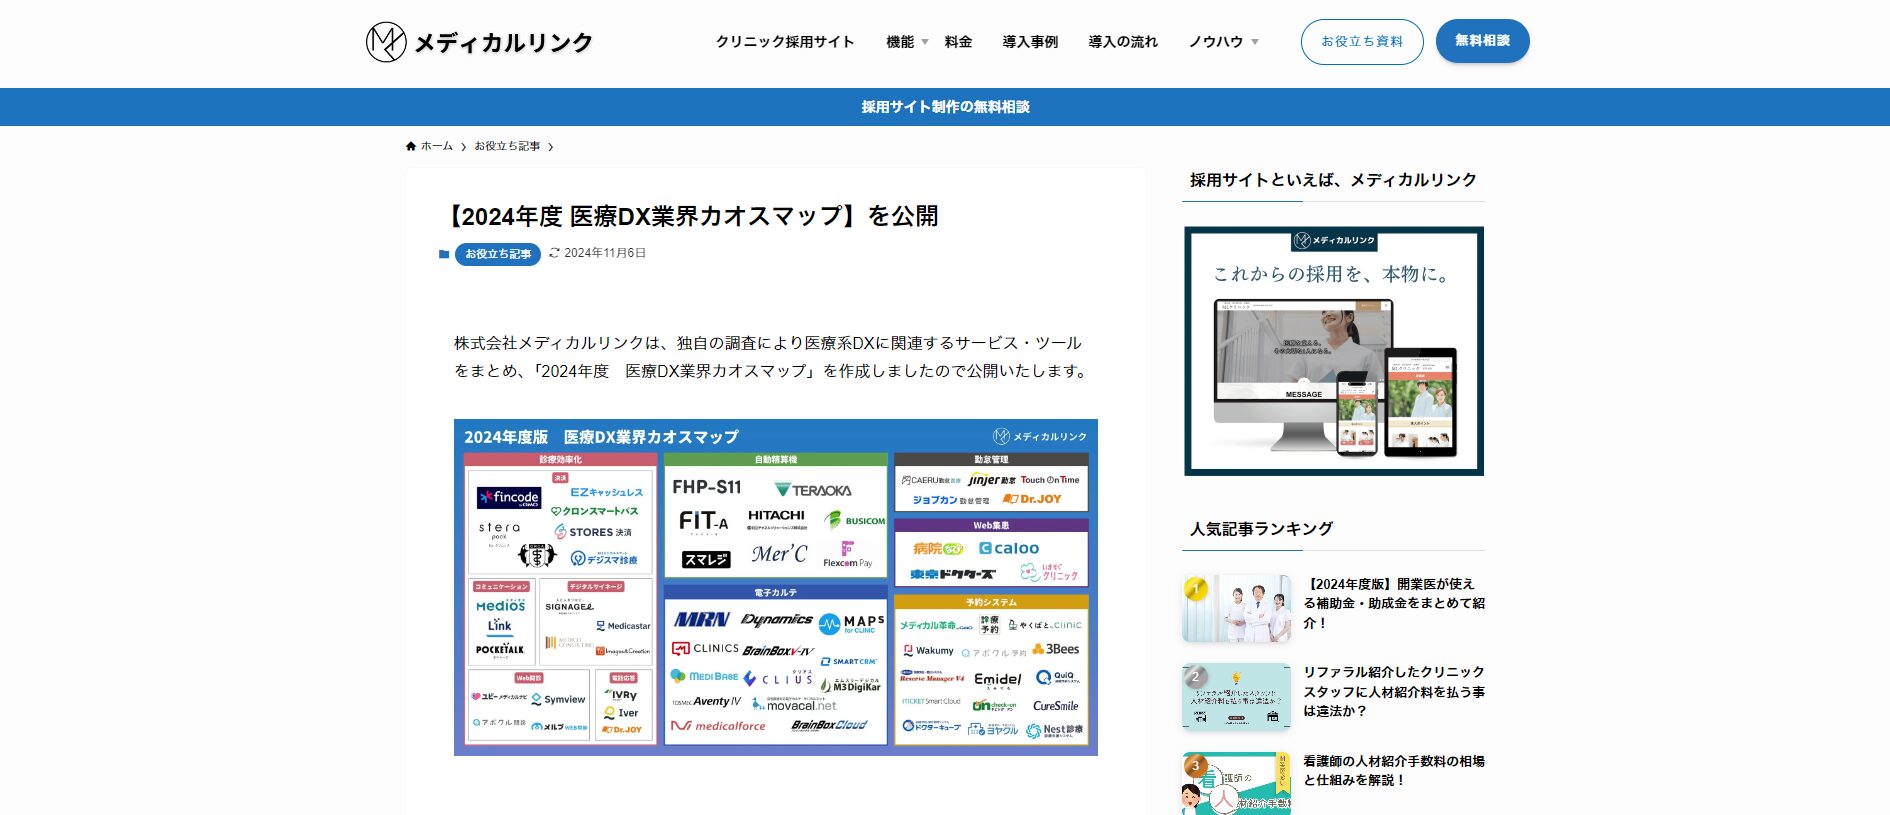Open the 2024年度版 chaos map image
Screen dimensions: 1890x815
pos(776,587)
